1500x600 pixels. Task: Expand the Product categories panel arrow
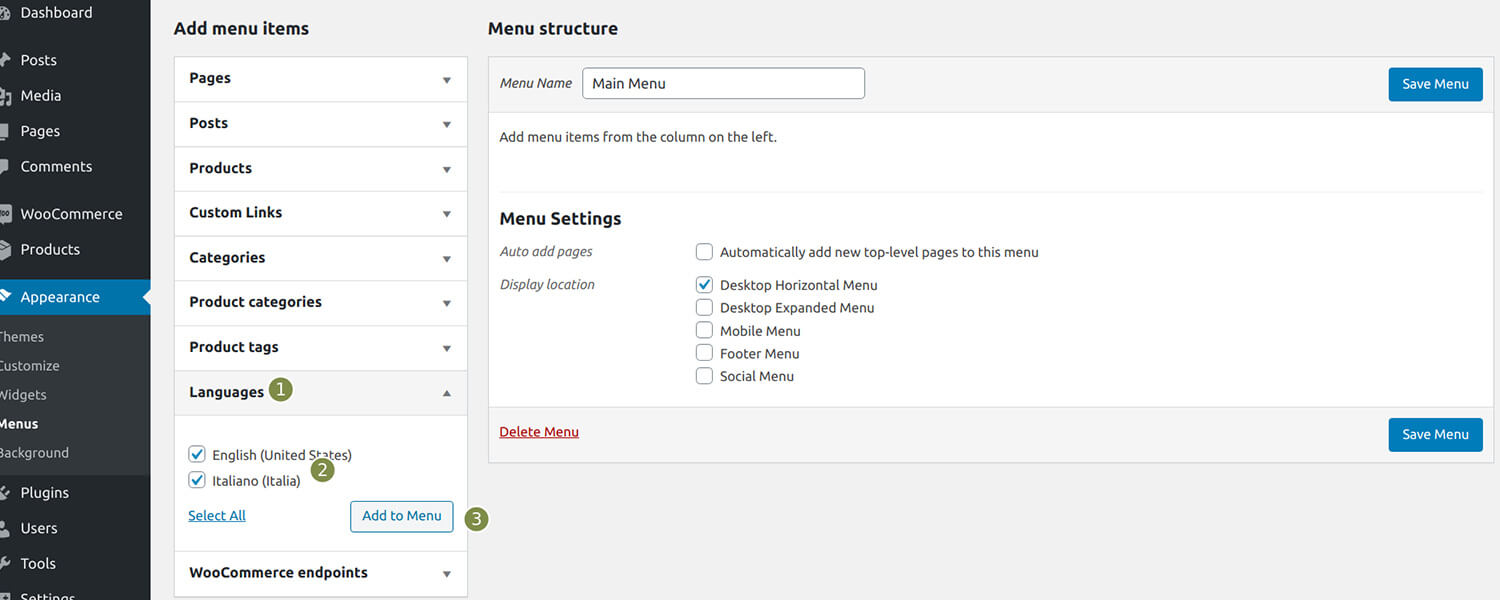(447, 304)
